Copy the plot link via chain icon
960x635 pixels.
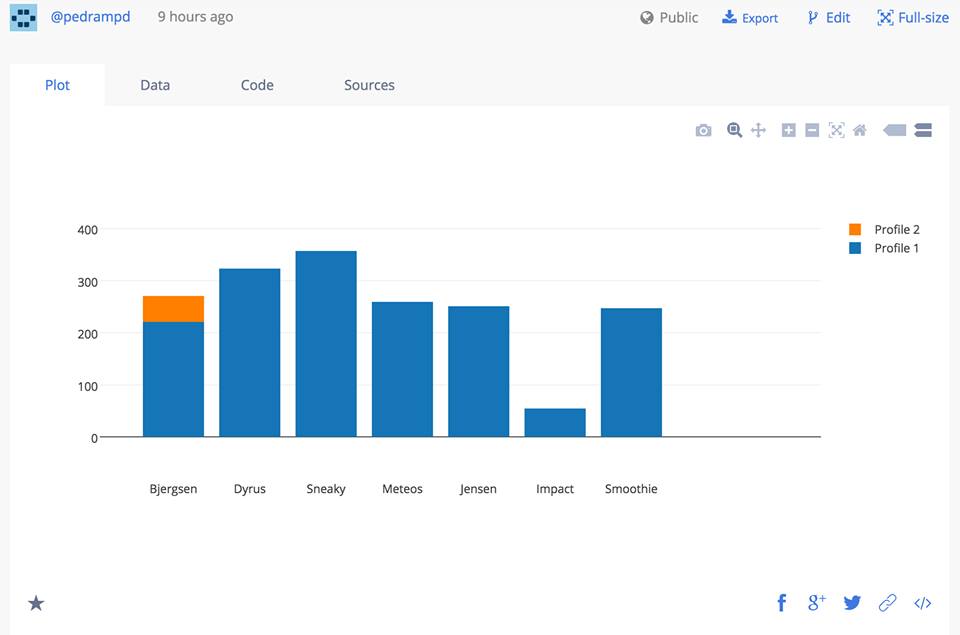pos(887,603)
